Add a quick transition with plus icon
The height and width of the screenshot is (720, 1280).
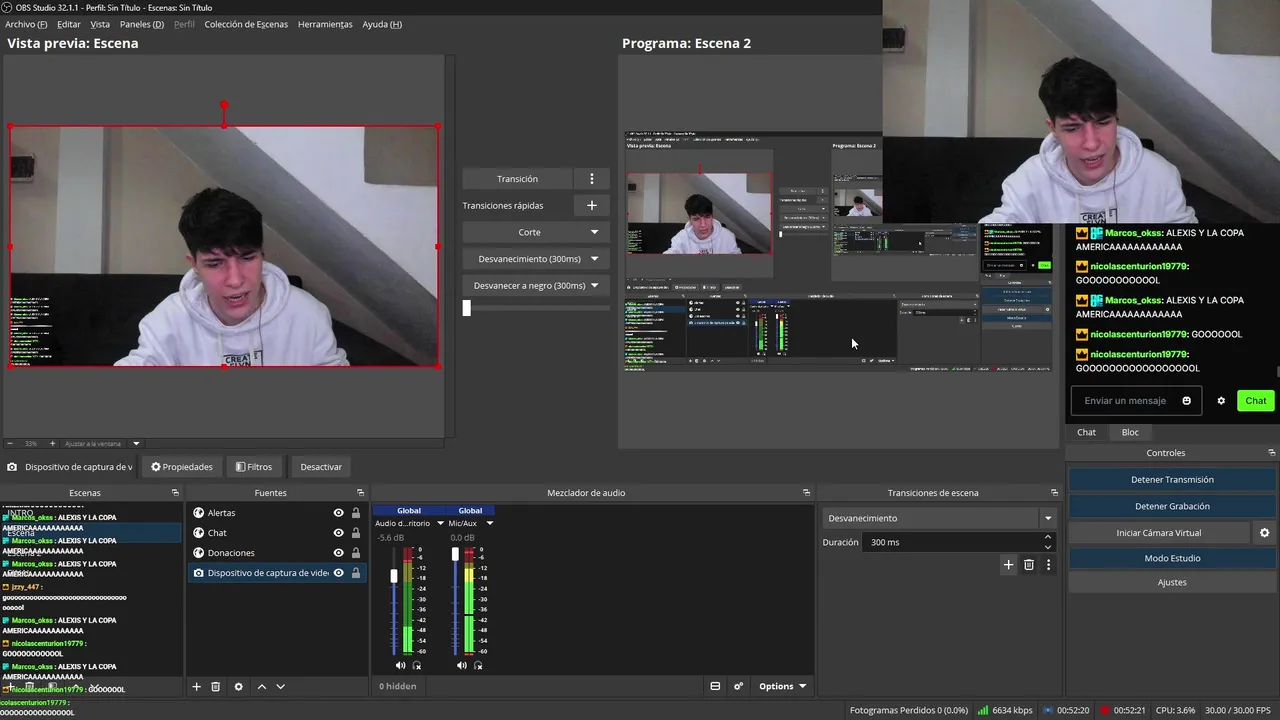click(x=591, y=205)
